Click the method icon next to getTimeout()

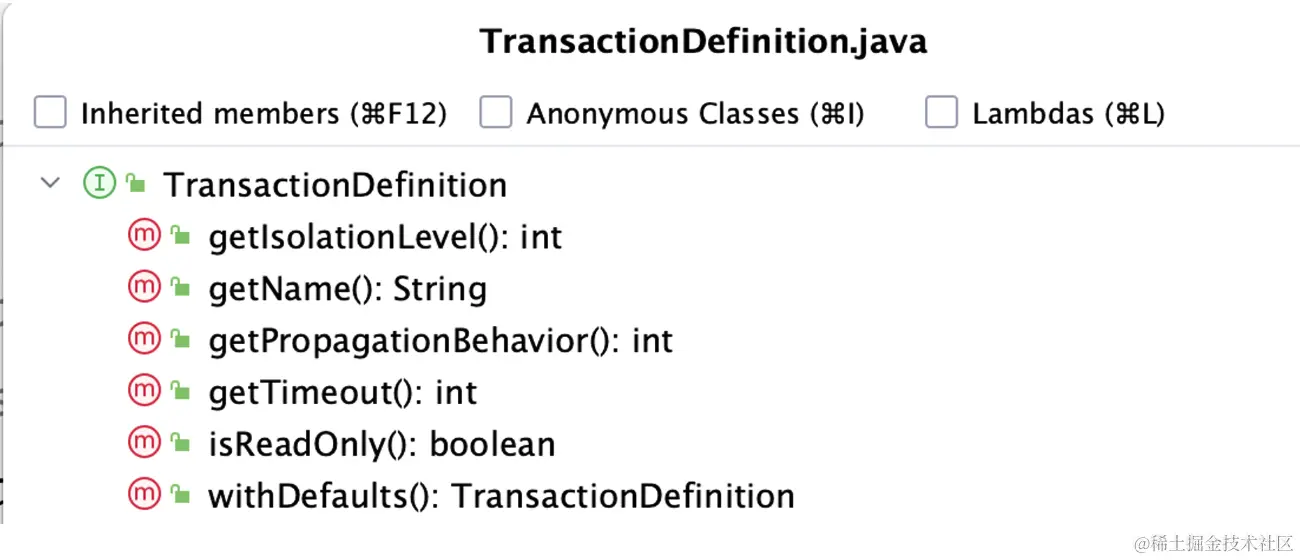(x=145, y=391)
